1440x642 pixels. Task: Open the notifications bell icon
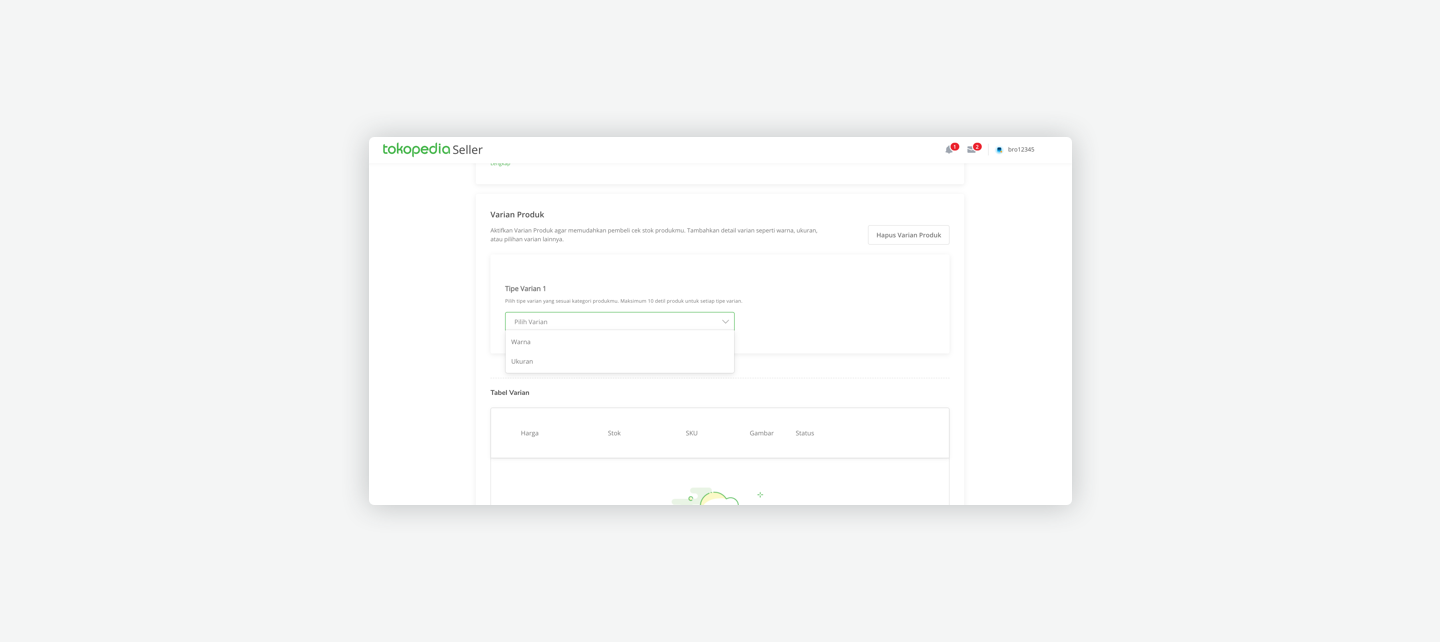949,150
